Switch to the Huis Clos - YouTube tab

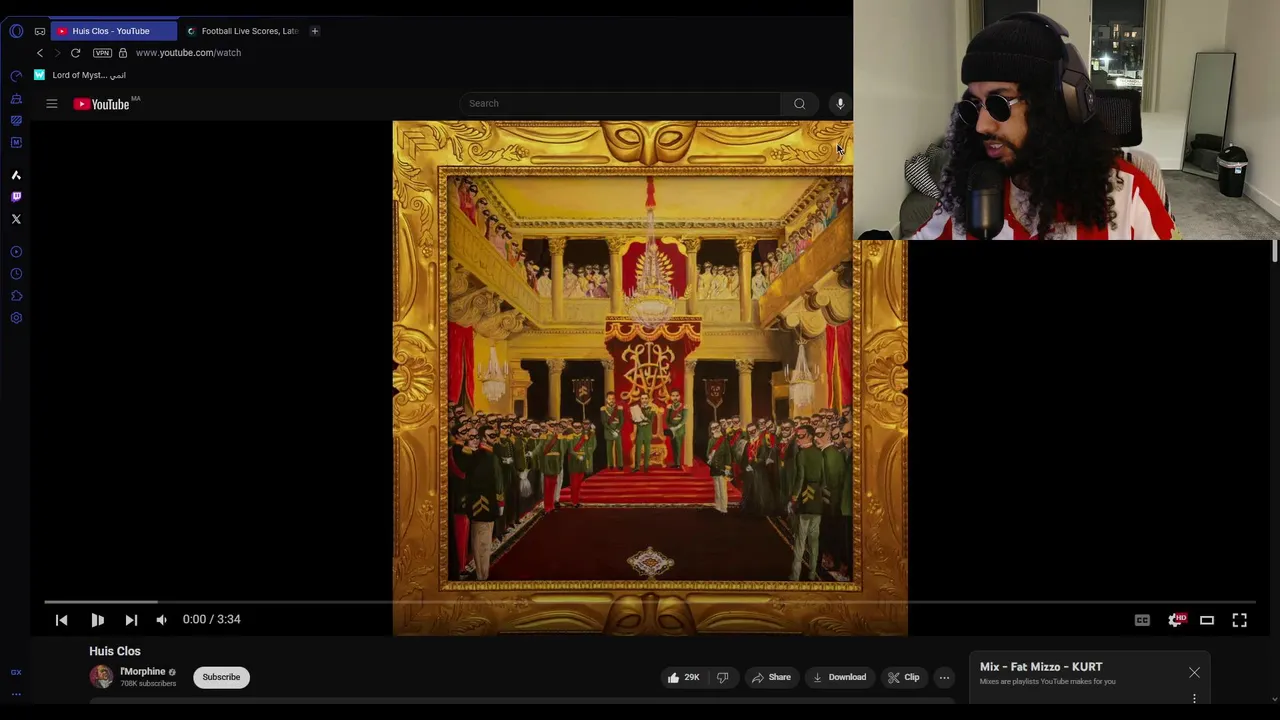[113, 31]
